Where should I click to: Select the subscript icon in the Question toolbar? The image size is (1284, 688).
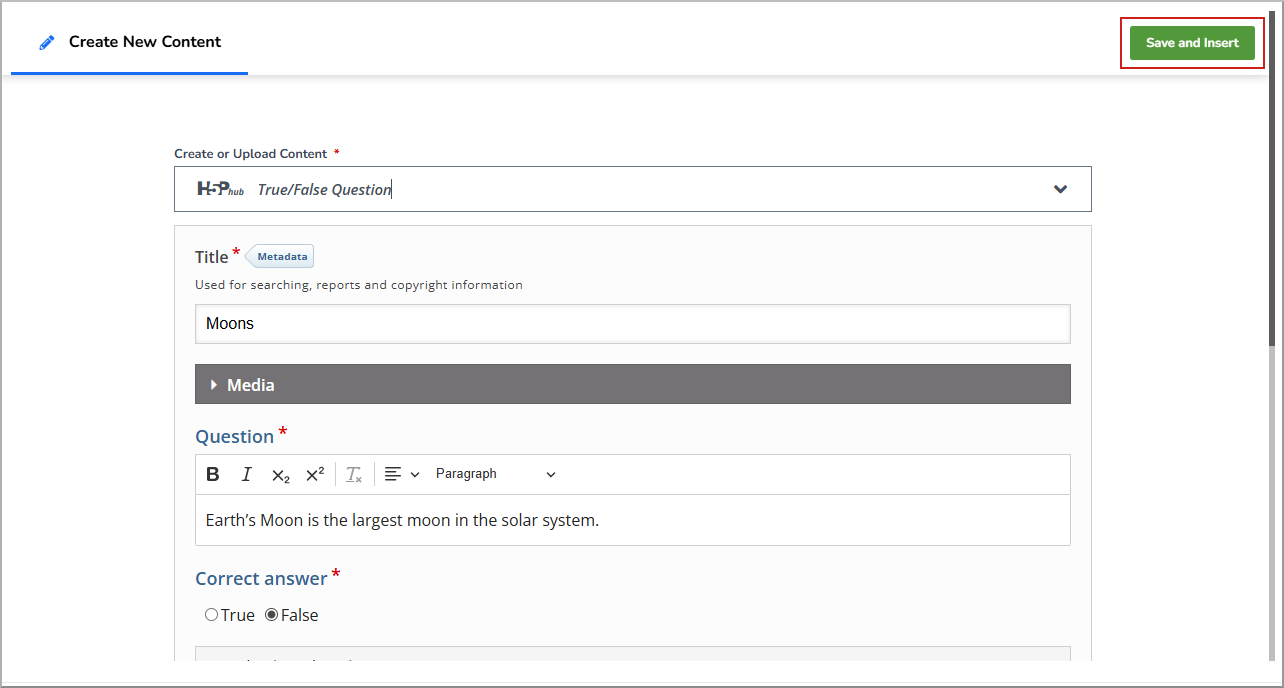point(280,473)
